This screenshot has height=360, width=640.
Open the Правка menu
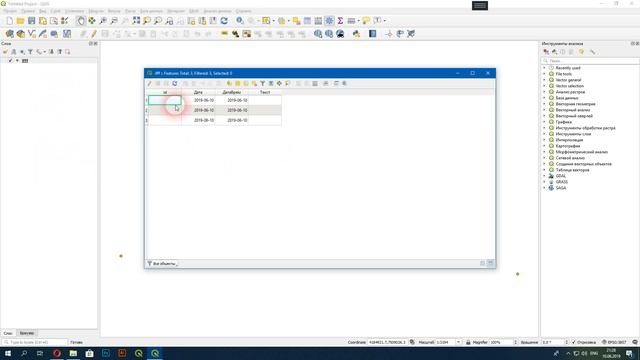pos(28,11)
